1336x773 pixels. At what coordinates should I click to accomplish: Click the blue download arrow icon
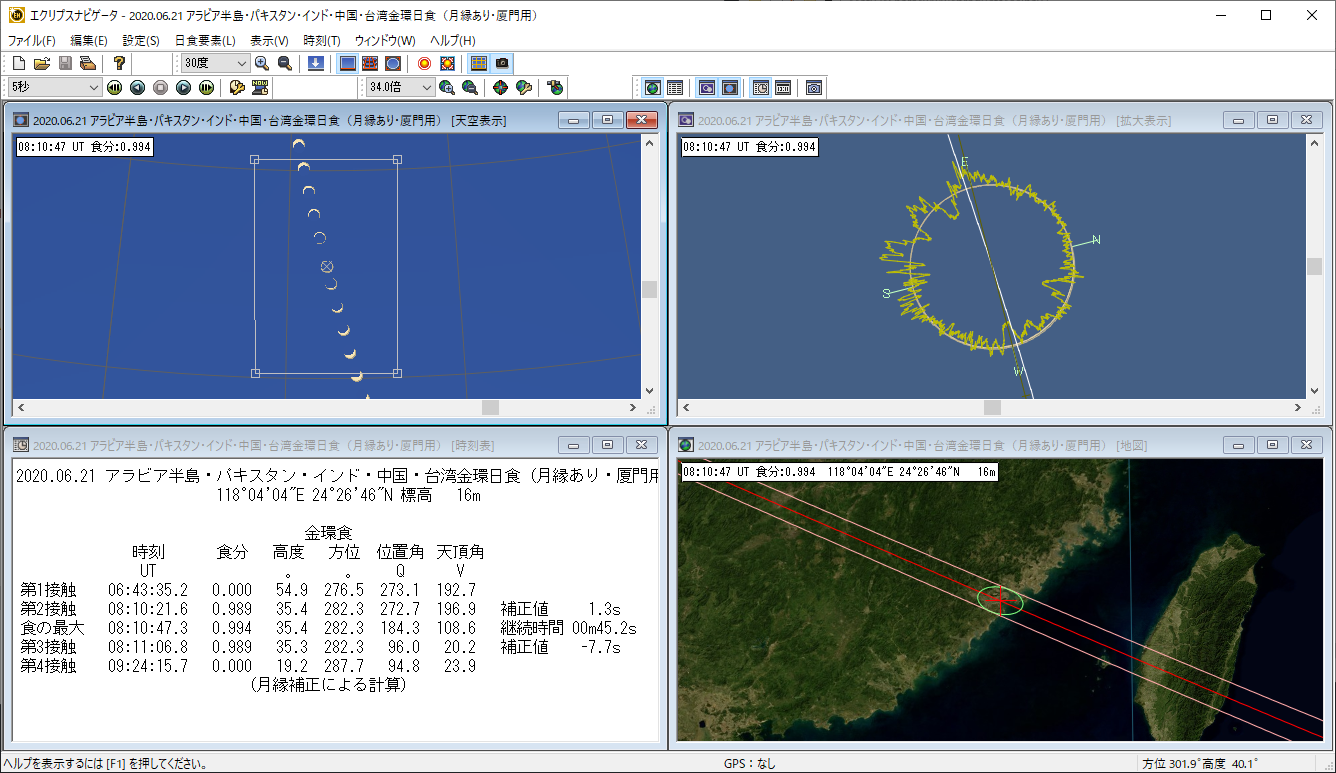(x=315, y=63)
